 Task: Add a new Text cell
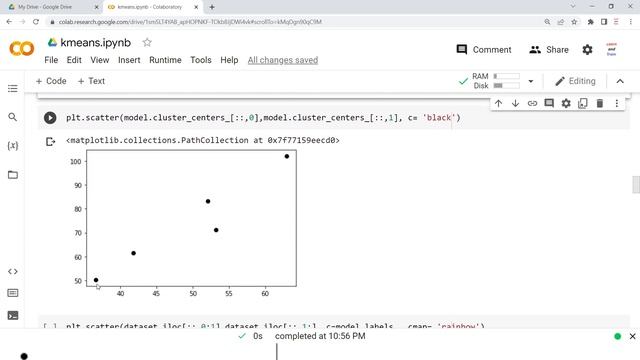[x=91, y=81]
